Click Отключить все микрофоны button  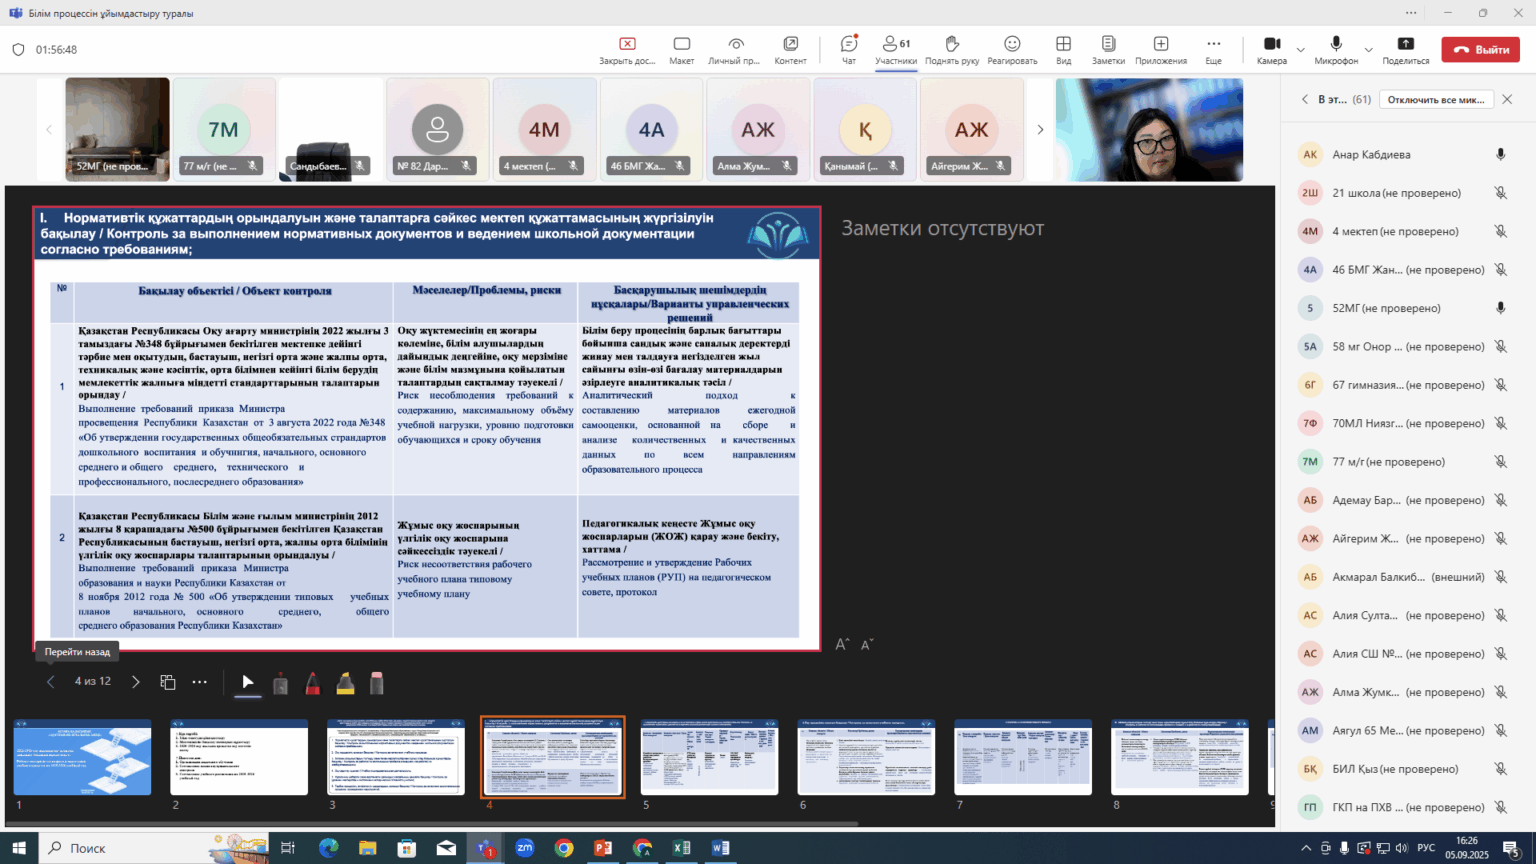pyautogui.click(x=1436, y=100)
